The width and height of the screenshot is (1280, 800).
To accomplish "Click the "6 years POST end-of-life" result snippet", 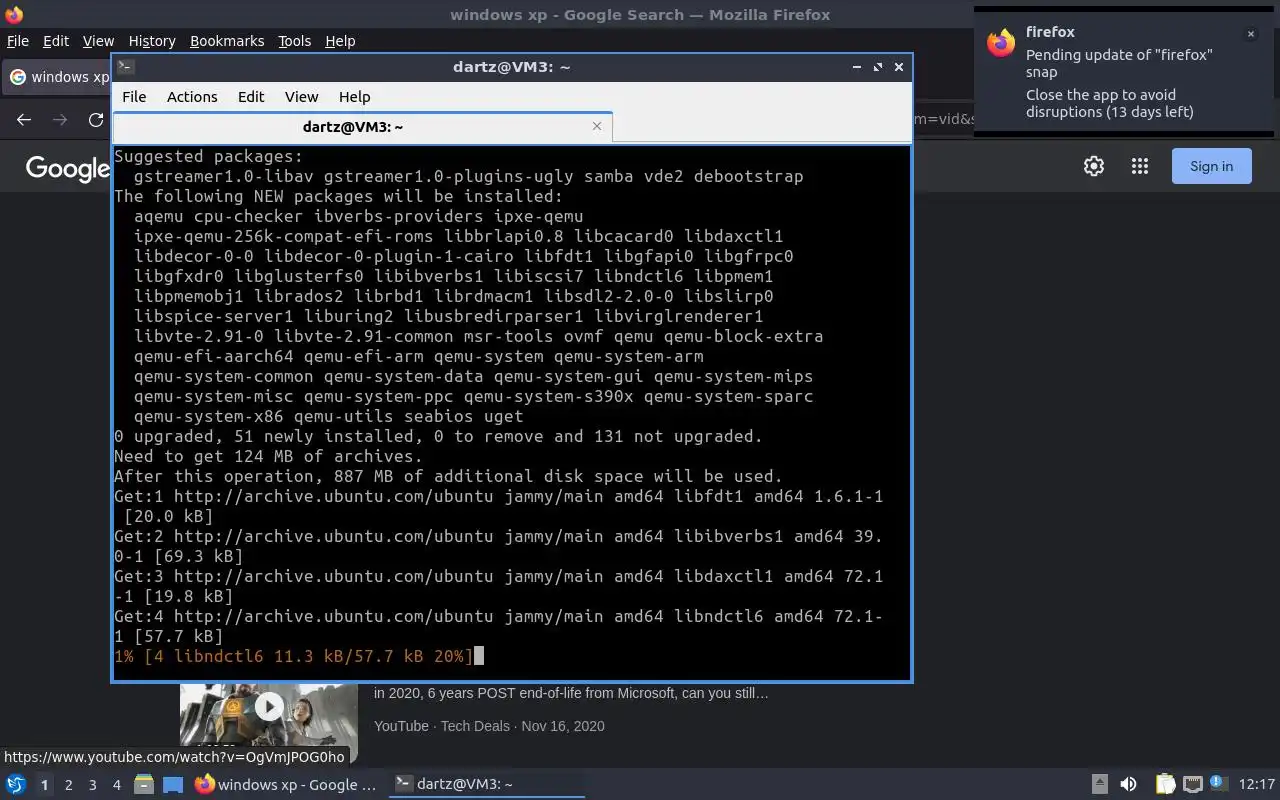I will pyautogui.click(x=572, y=693).
